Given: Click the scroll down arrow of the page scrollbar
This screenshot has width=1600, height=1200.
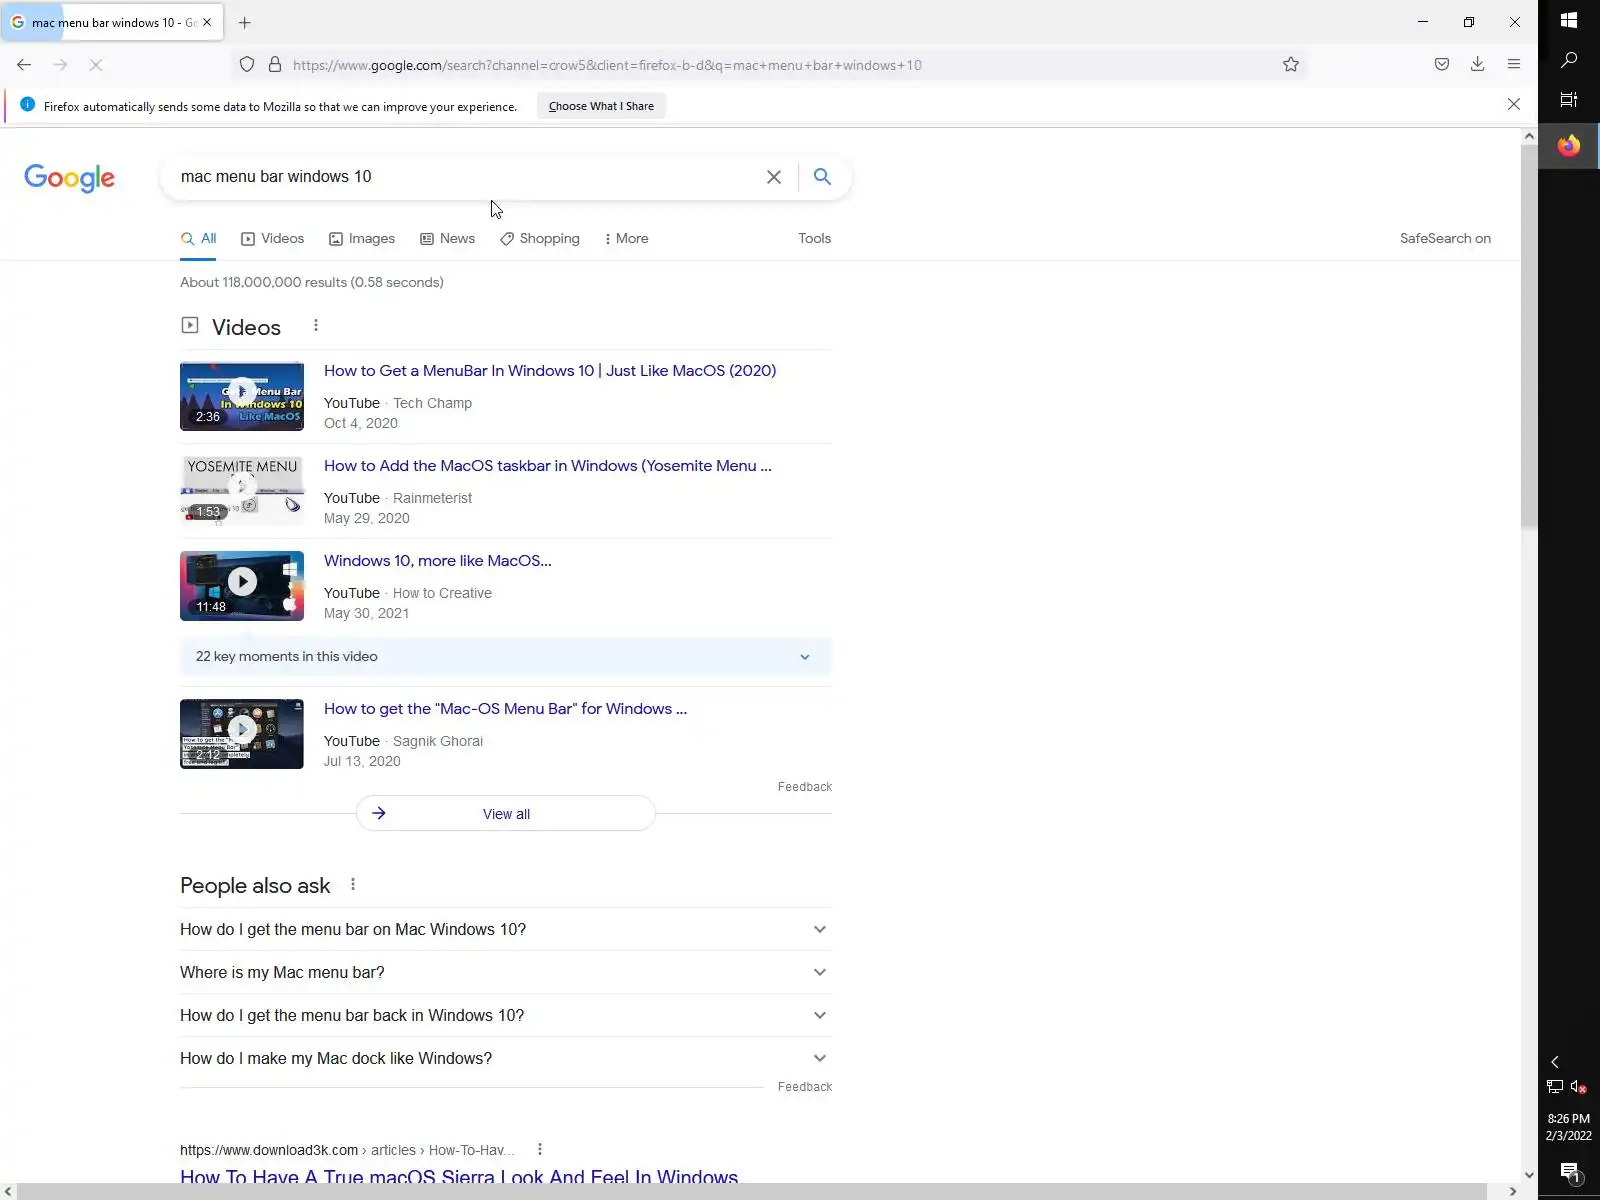Looking at the screenshot, I should (1529, 1175).
